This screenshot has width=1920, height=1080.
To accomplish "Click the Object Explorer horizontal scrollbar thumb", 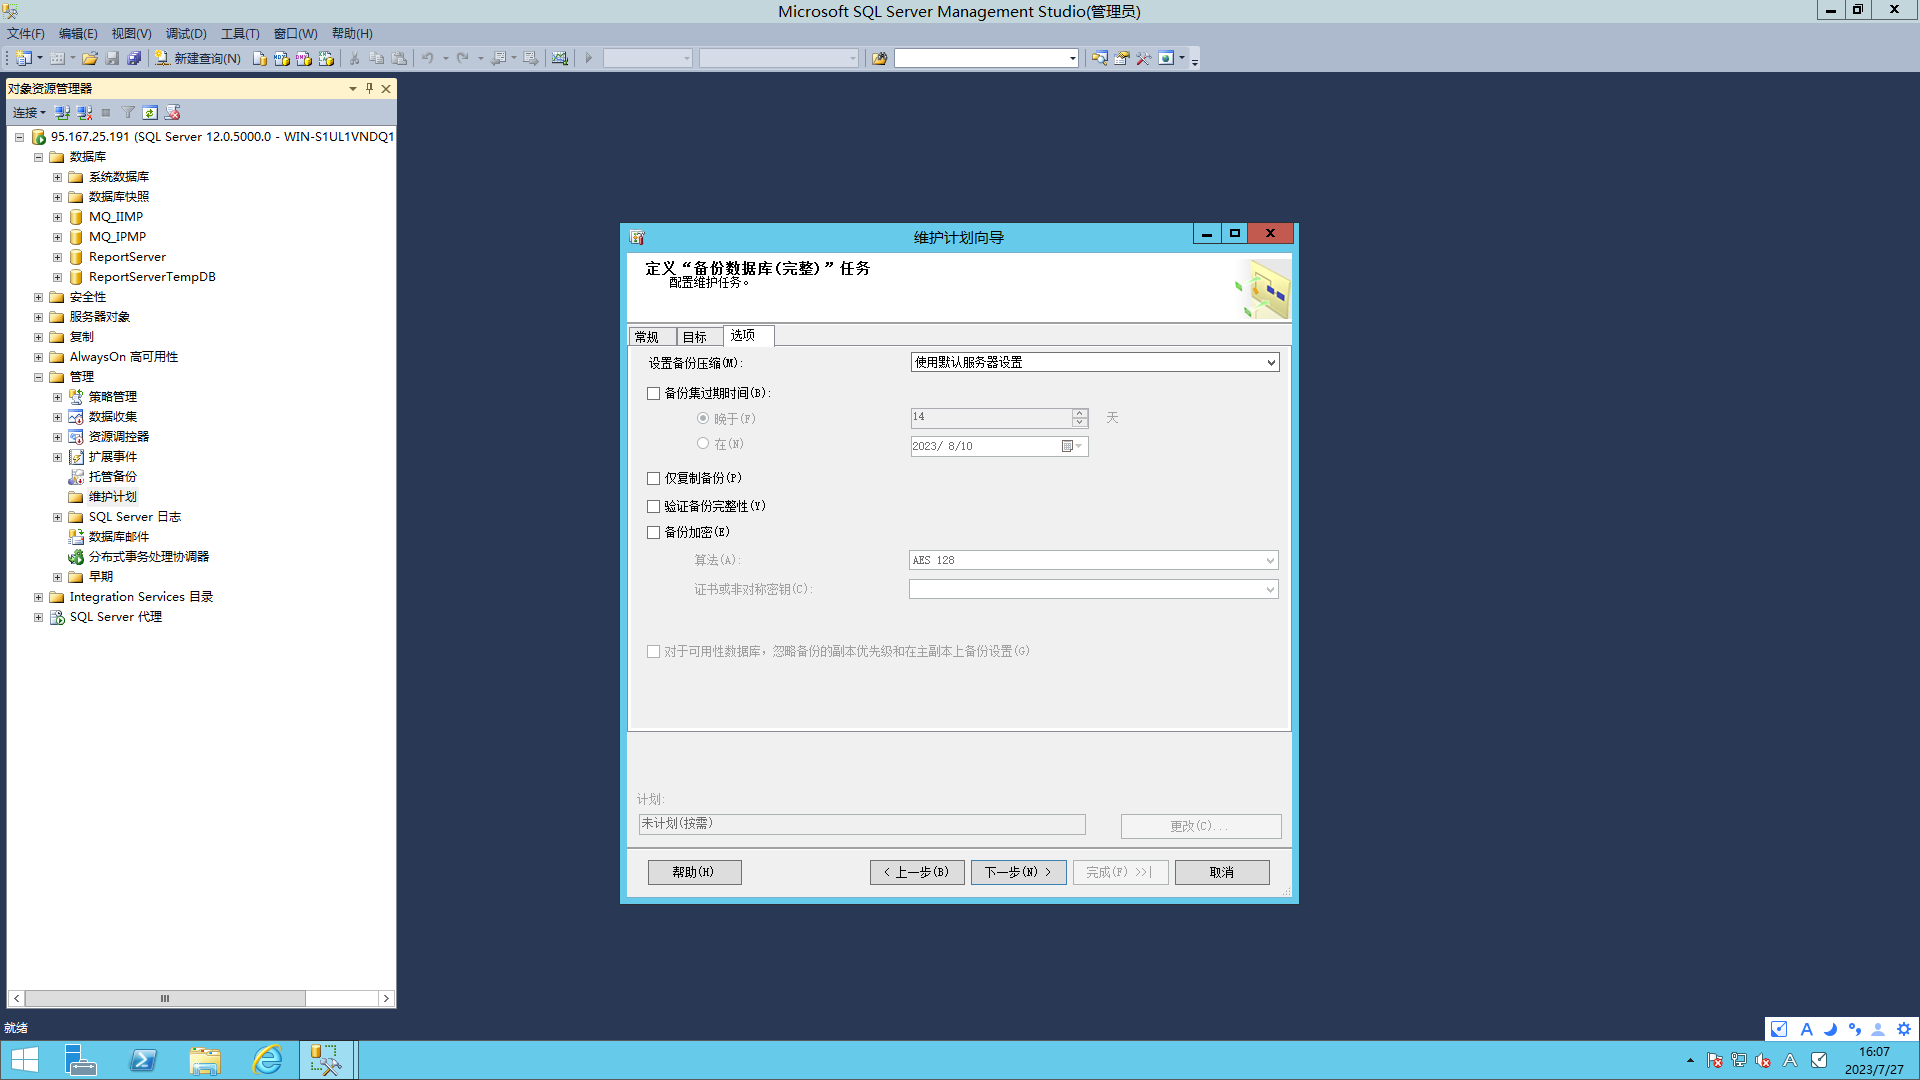I will (165, 998).
